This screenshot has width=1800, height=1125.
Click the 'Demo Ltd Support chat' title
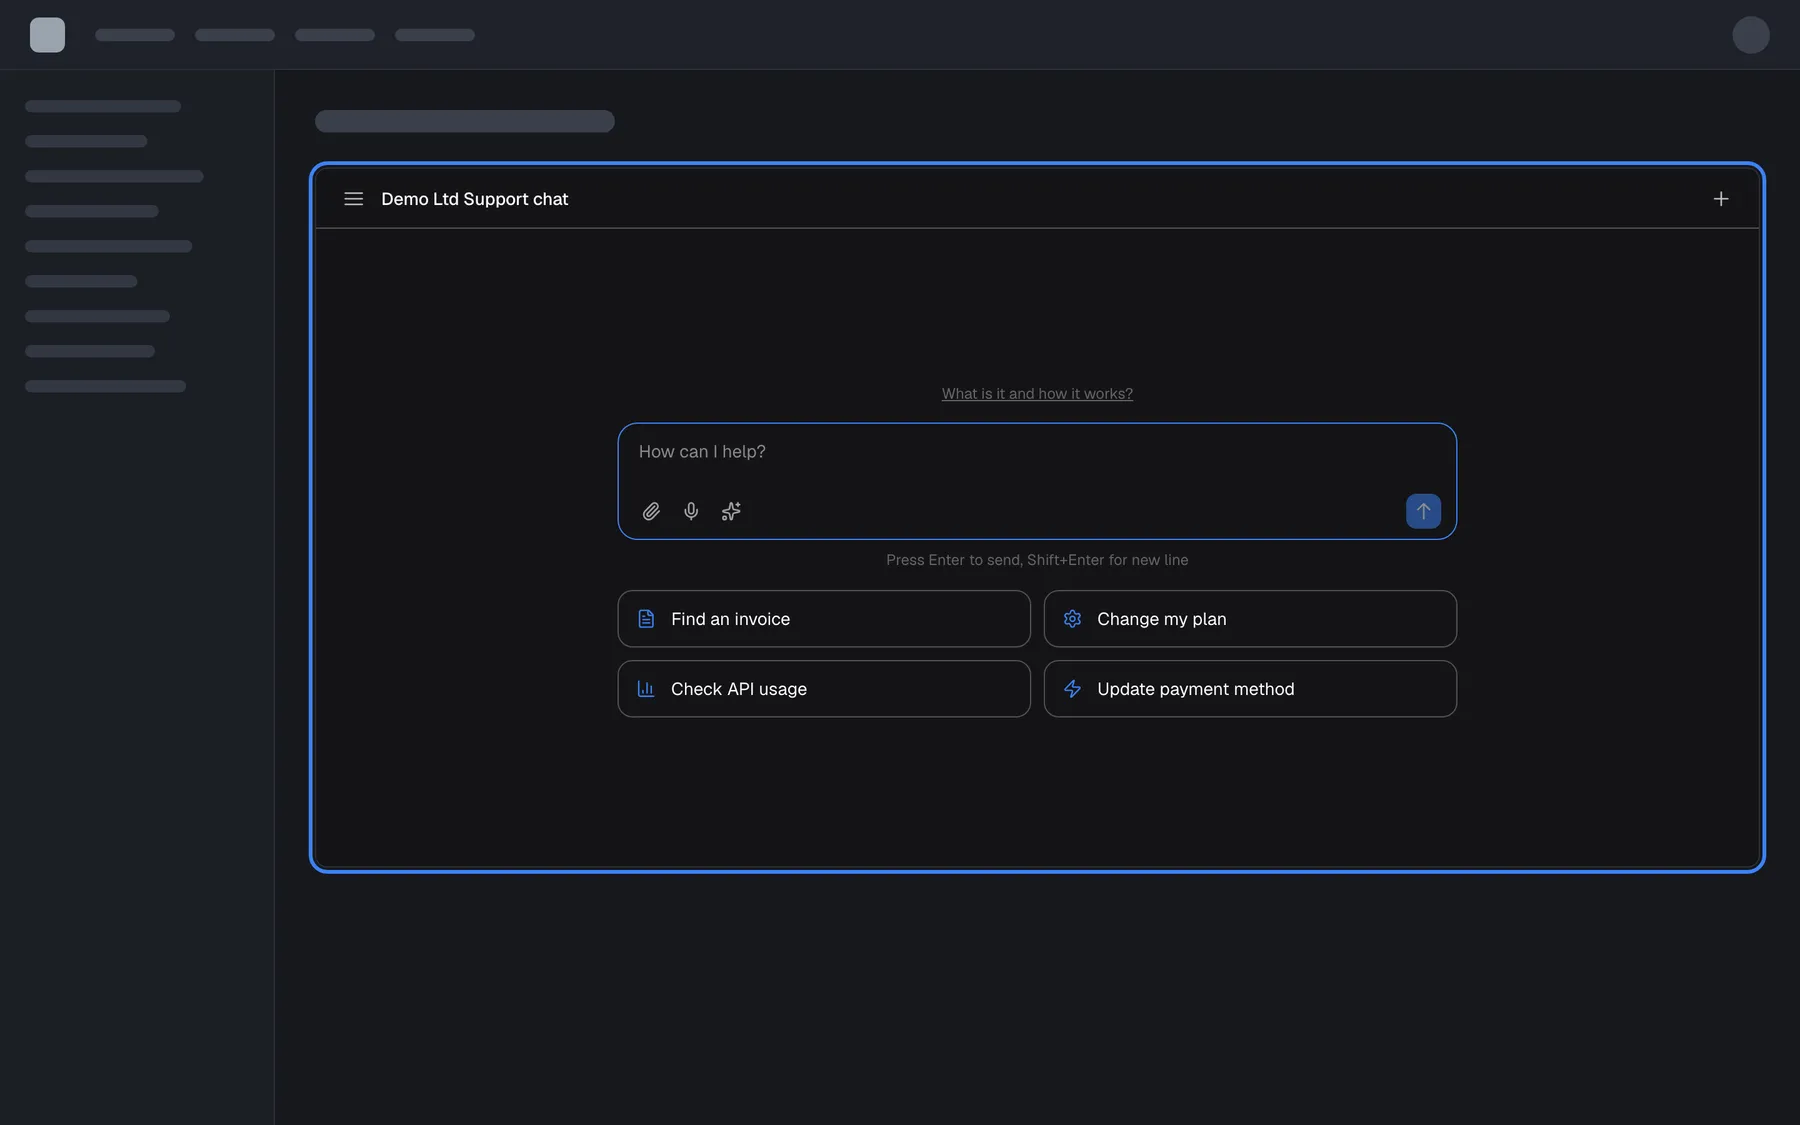[x=474, y=199]
